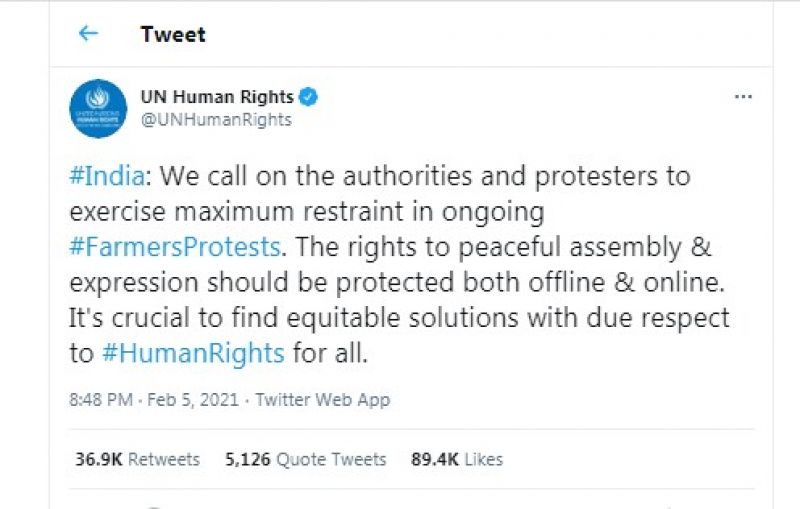
Task: Open the #HumanRights hashtag link
Action: point(193,353)
